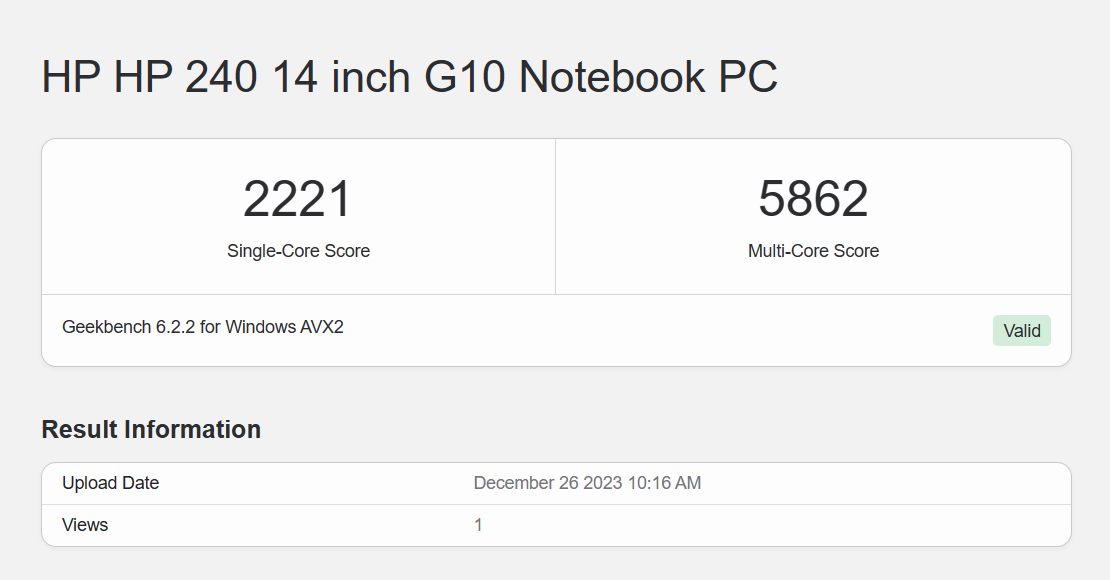Select the multi-core score number 5862
This screenshot has width=1110, height=580.
pos(813,199)
